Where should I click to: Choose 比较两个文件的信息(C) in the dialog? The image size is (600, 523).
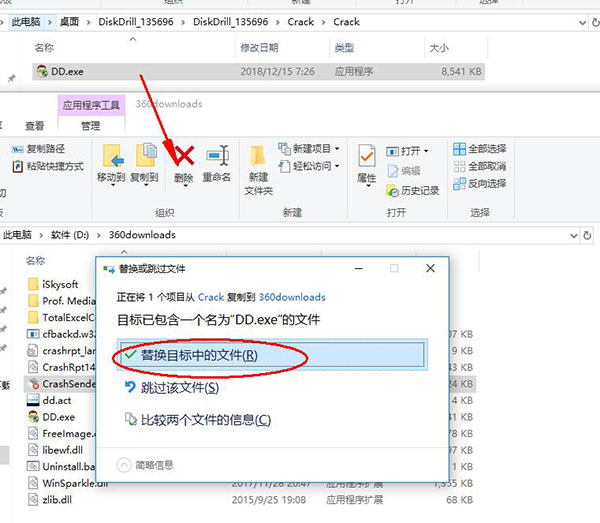coord(198,420)
